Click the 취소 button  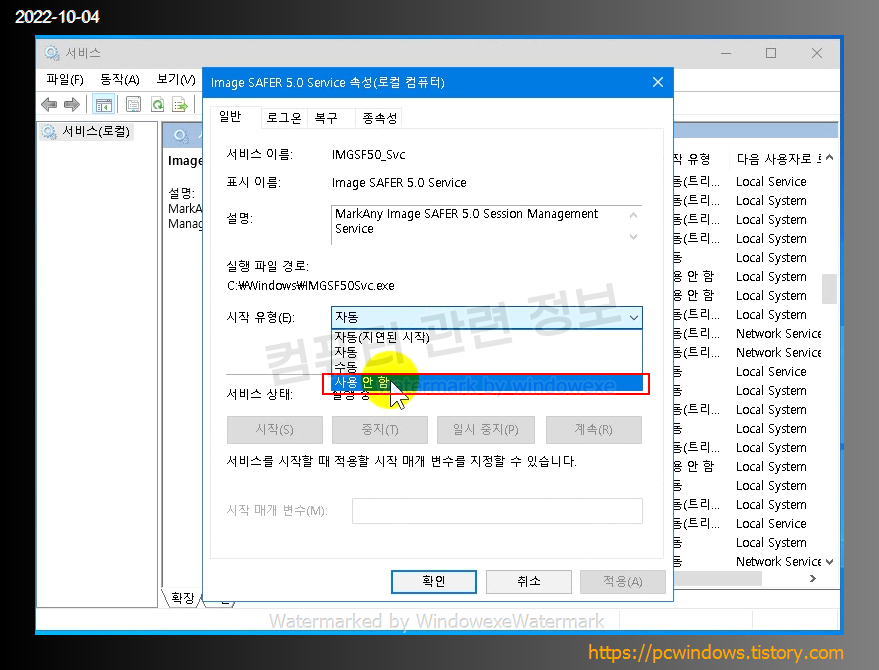529,581
